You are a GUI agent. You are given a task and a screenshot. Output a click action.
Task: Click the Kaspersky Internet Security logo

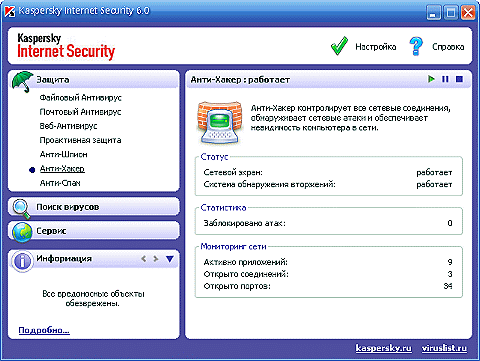pyautogui.click(x=66, y=46)
